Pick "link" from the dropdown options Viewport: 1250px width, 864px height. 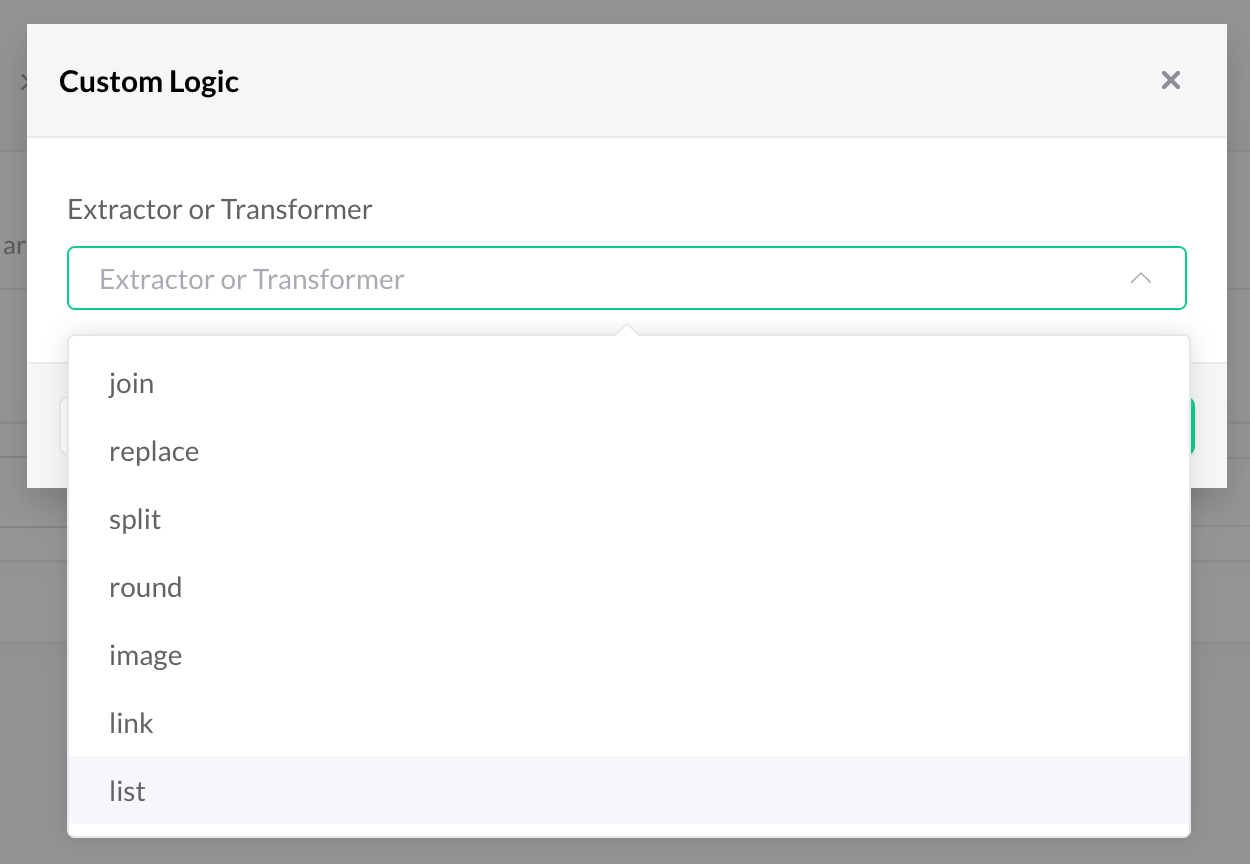click(x=131, y=724)
